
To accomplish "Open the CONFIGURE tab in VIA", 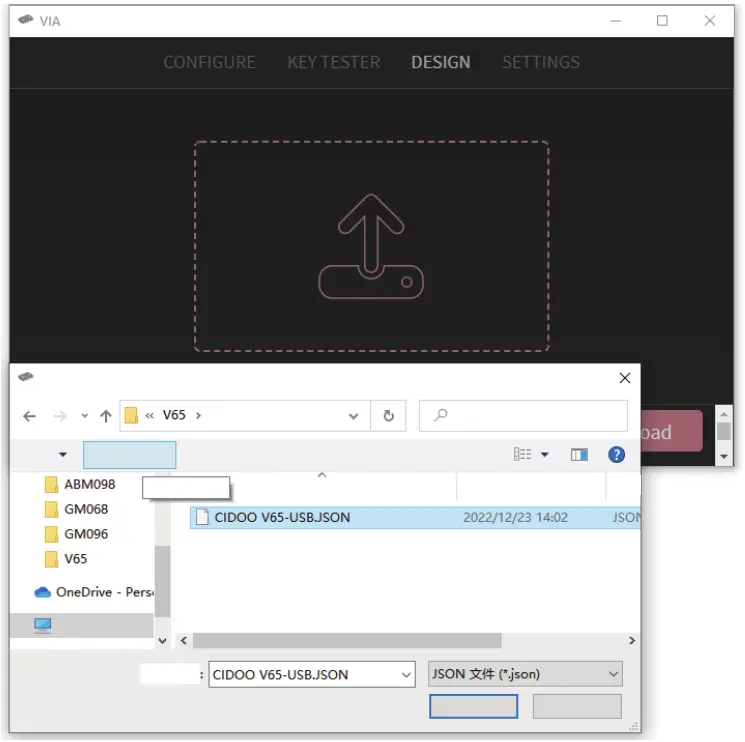I will click(210, 62).
